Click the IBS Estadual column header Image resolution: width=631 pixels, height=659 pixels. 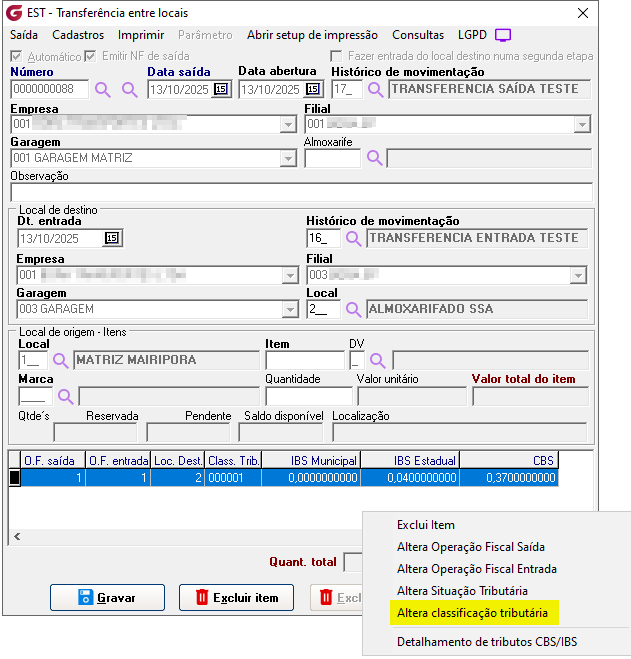410,461
